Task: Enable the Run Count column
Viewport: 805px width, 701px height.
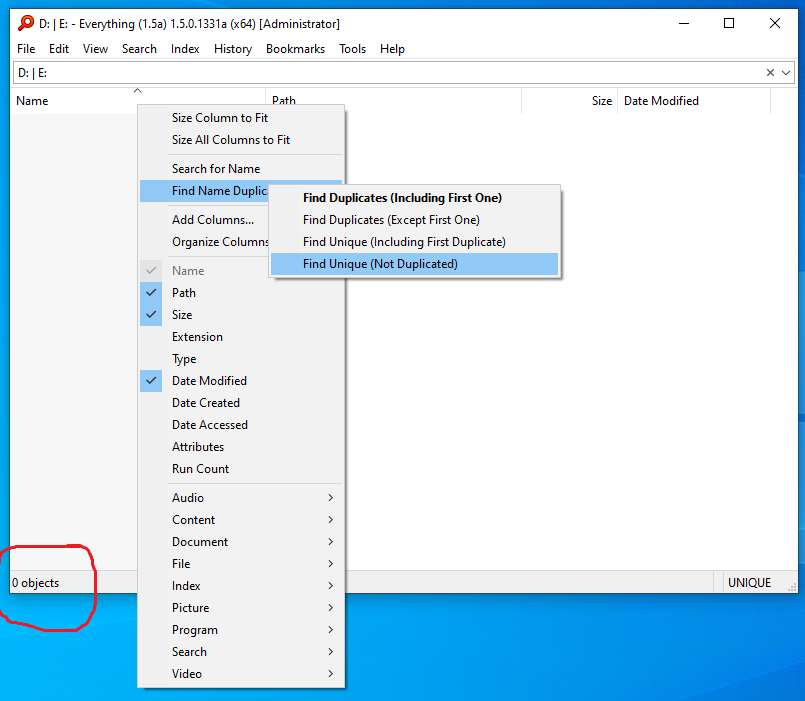Action: 241,469
